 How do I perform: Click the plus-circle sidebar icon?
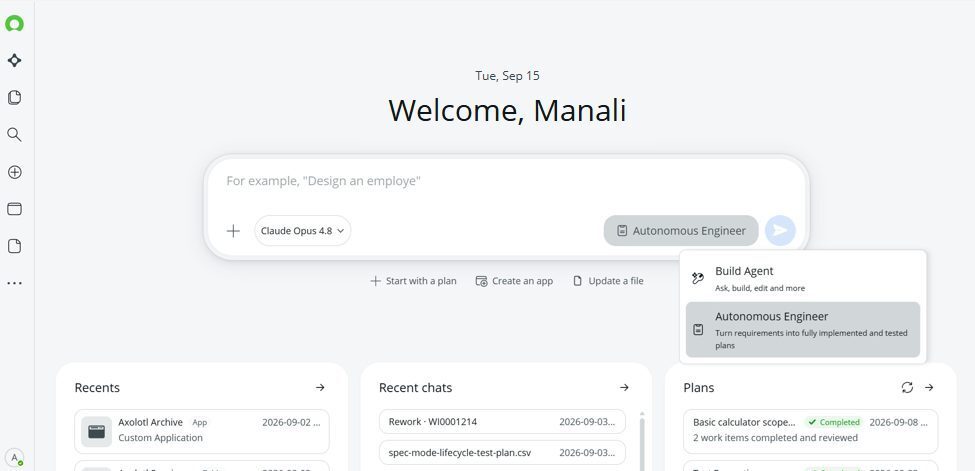(x=14, y=172)
